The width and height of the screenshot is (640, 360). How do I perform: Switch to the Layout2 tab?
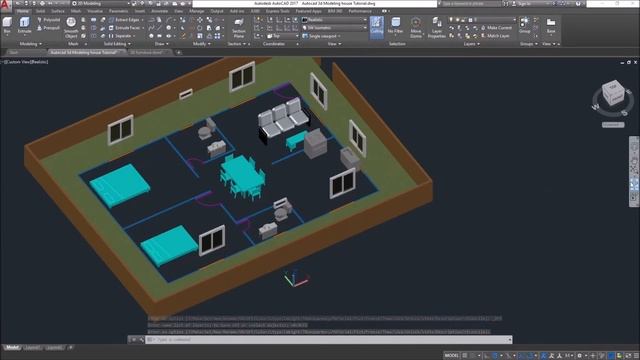[54, 348]
